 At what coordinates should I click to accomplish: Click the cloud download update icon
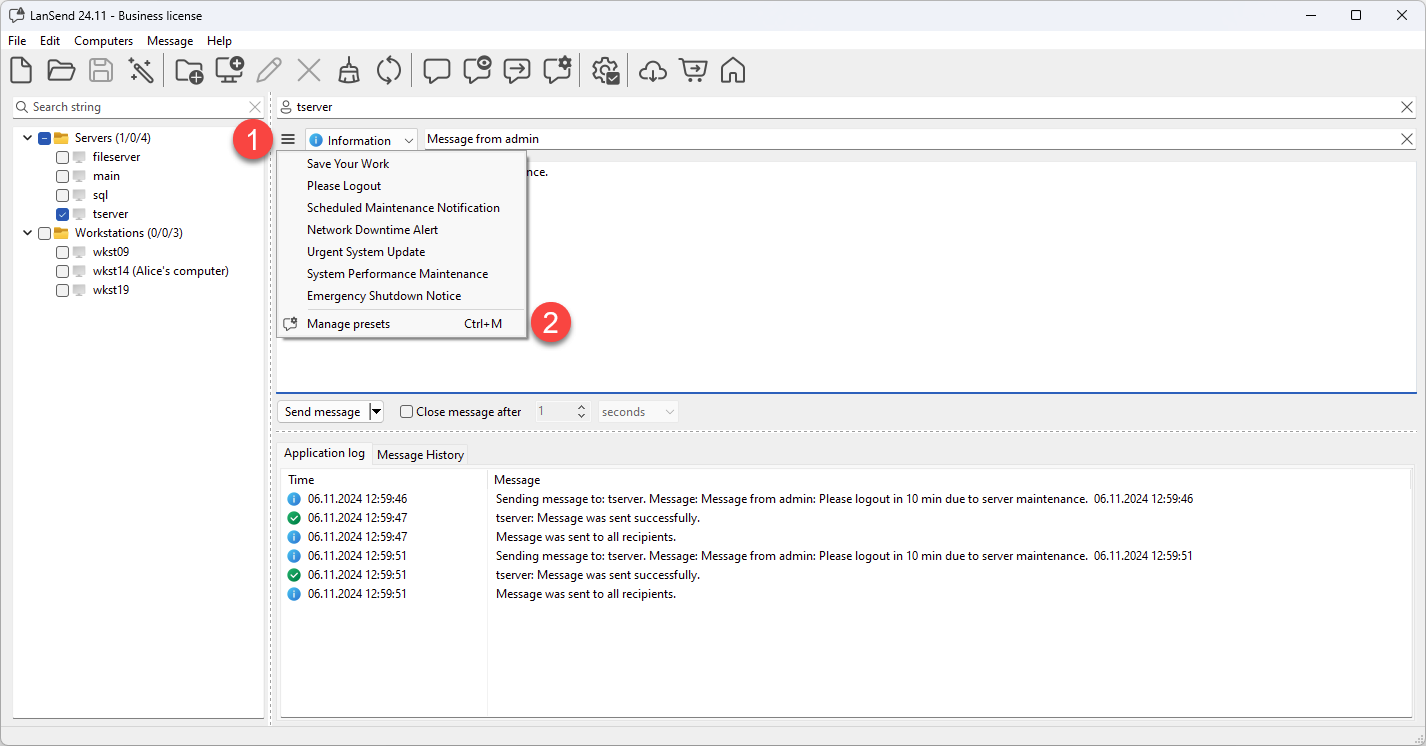pyautogui.click(x=652, y=71)
